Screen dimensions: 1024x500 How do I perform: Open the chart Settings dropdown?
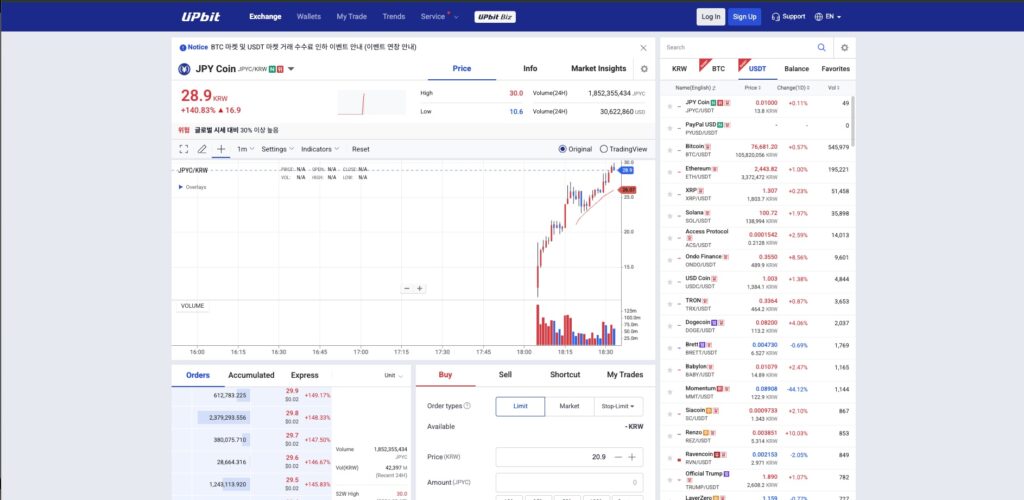(278, 149)
